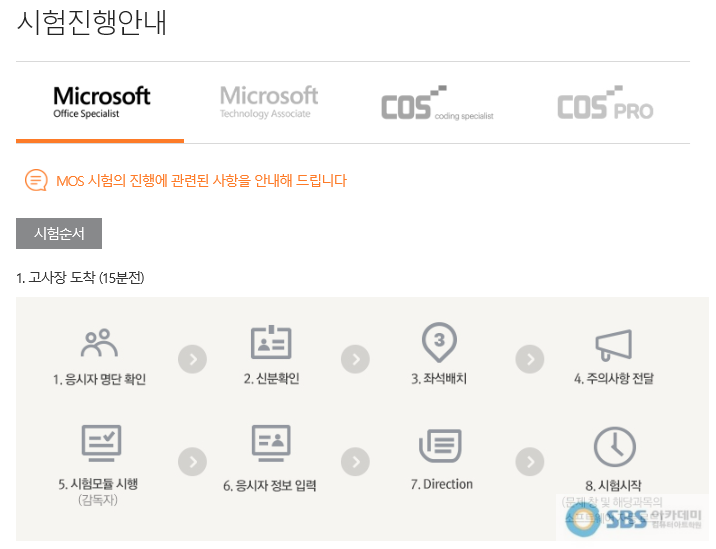Viewport: 716px width, 549px height.
Task: Click arrow between 좌석배치 and 주의사항 전달
Action: click(x=530, y=359)
